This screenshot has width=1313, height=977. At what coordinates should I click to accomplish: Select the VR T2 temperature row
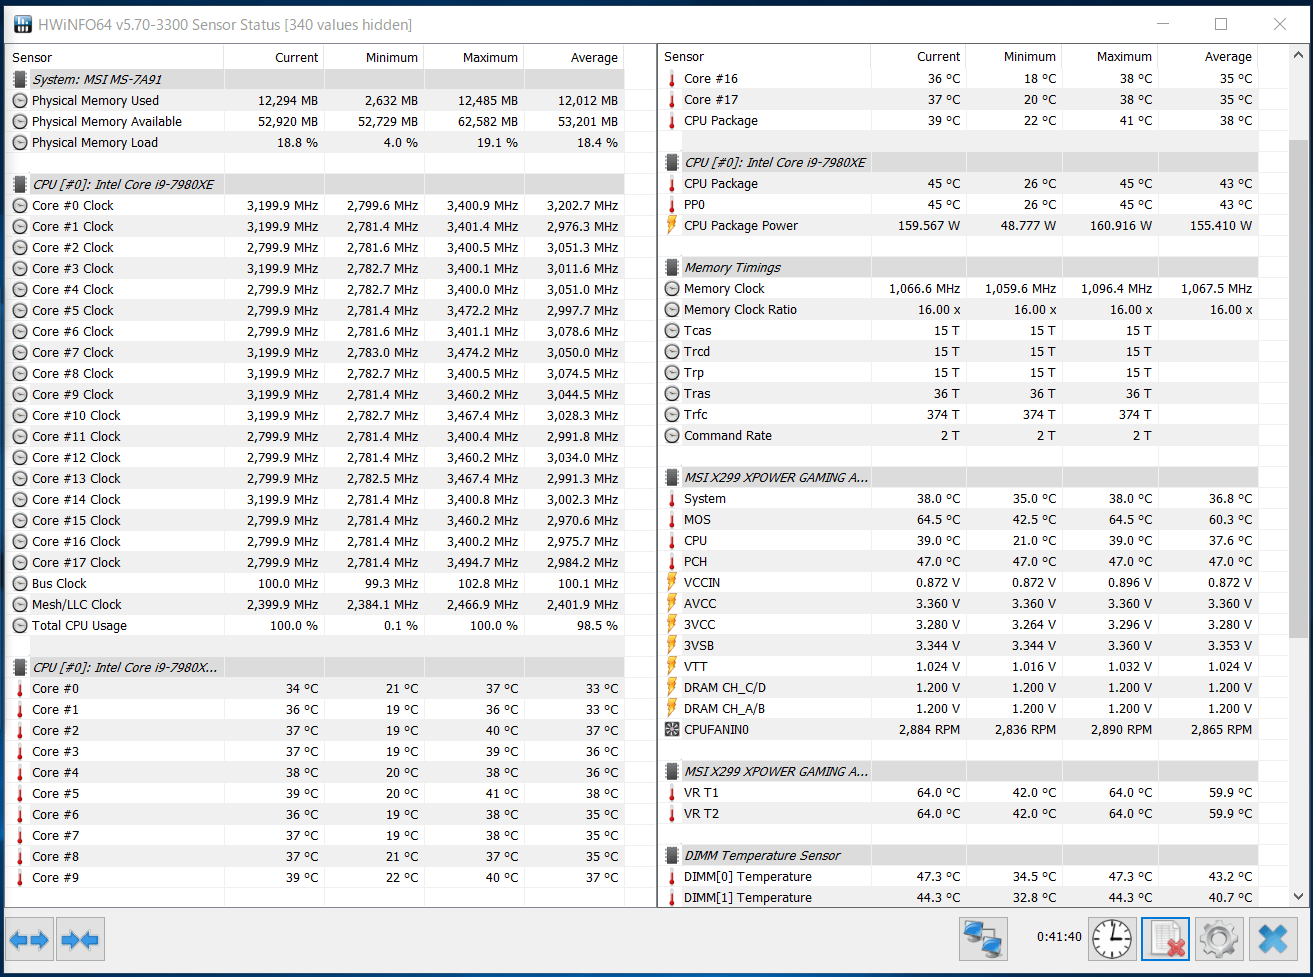958,813
